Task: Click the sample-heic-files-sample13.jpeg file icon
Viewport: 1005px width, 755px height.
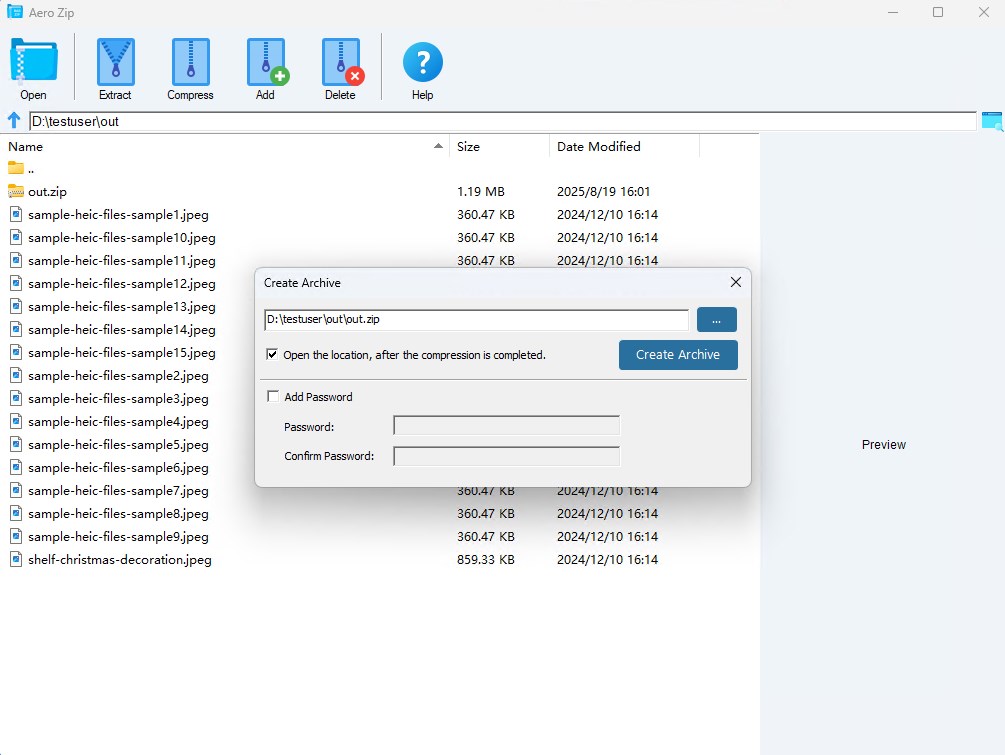Action: point(16,306)
